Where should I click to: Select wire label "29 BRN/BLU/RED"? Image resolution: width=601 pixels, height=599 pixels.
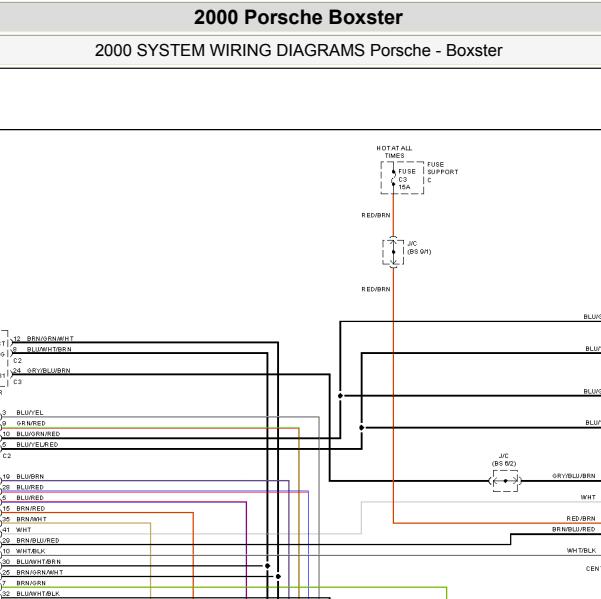pos(31,540)
